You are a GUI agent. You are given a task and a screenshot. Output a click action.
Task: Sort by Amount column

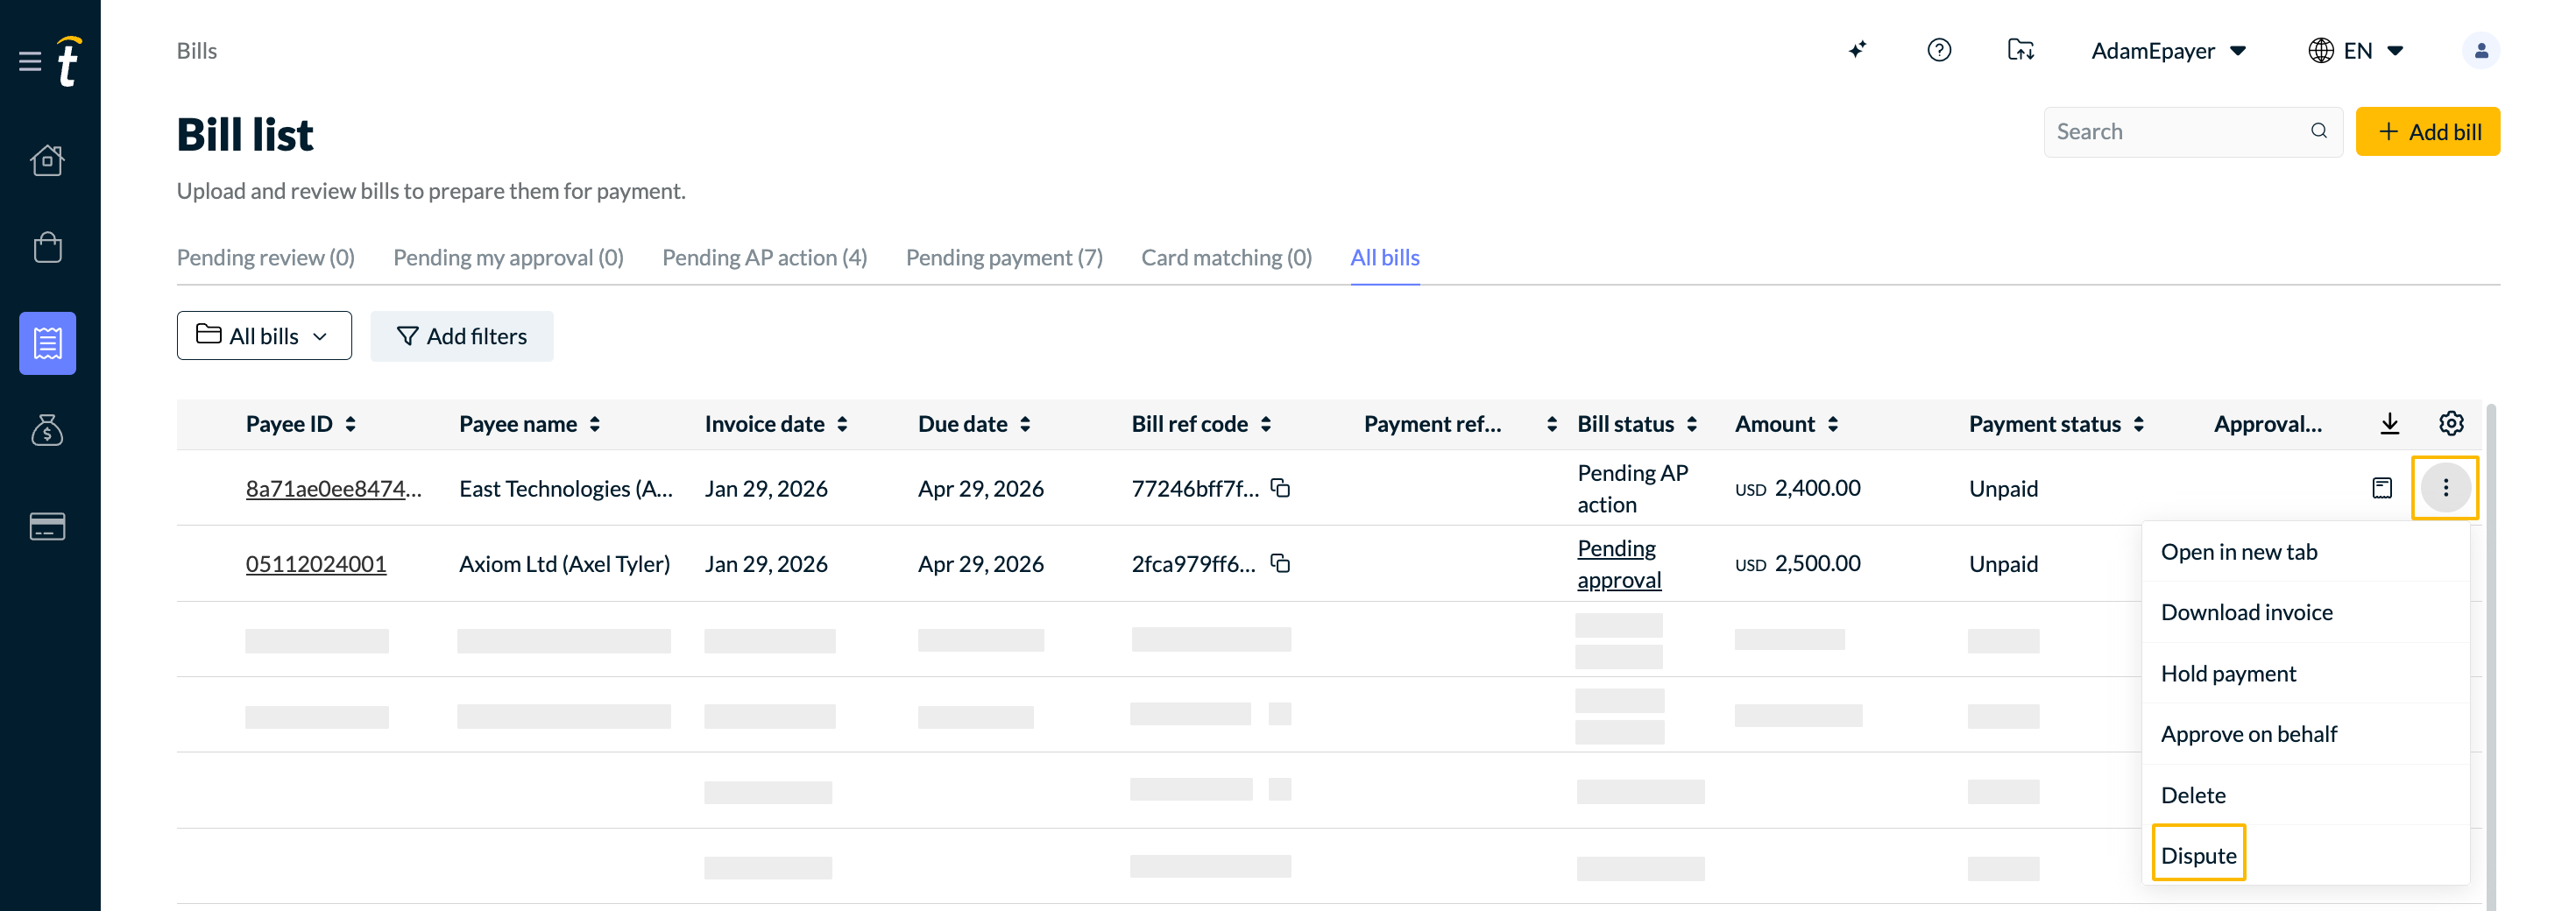(1833, 424)
